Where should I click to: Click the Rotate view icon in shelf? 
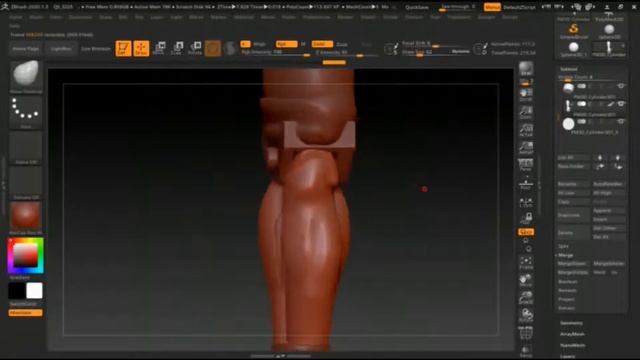point(526,316)
